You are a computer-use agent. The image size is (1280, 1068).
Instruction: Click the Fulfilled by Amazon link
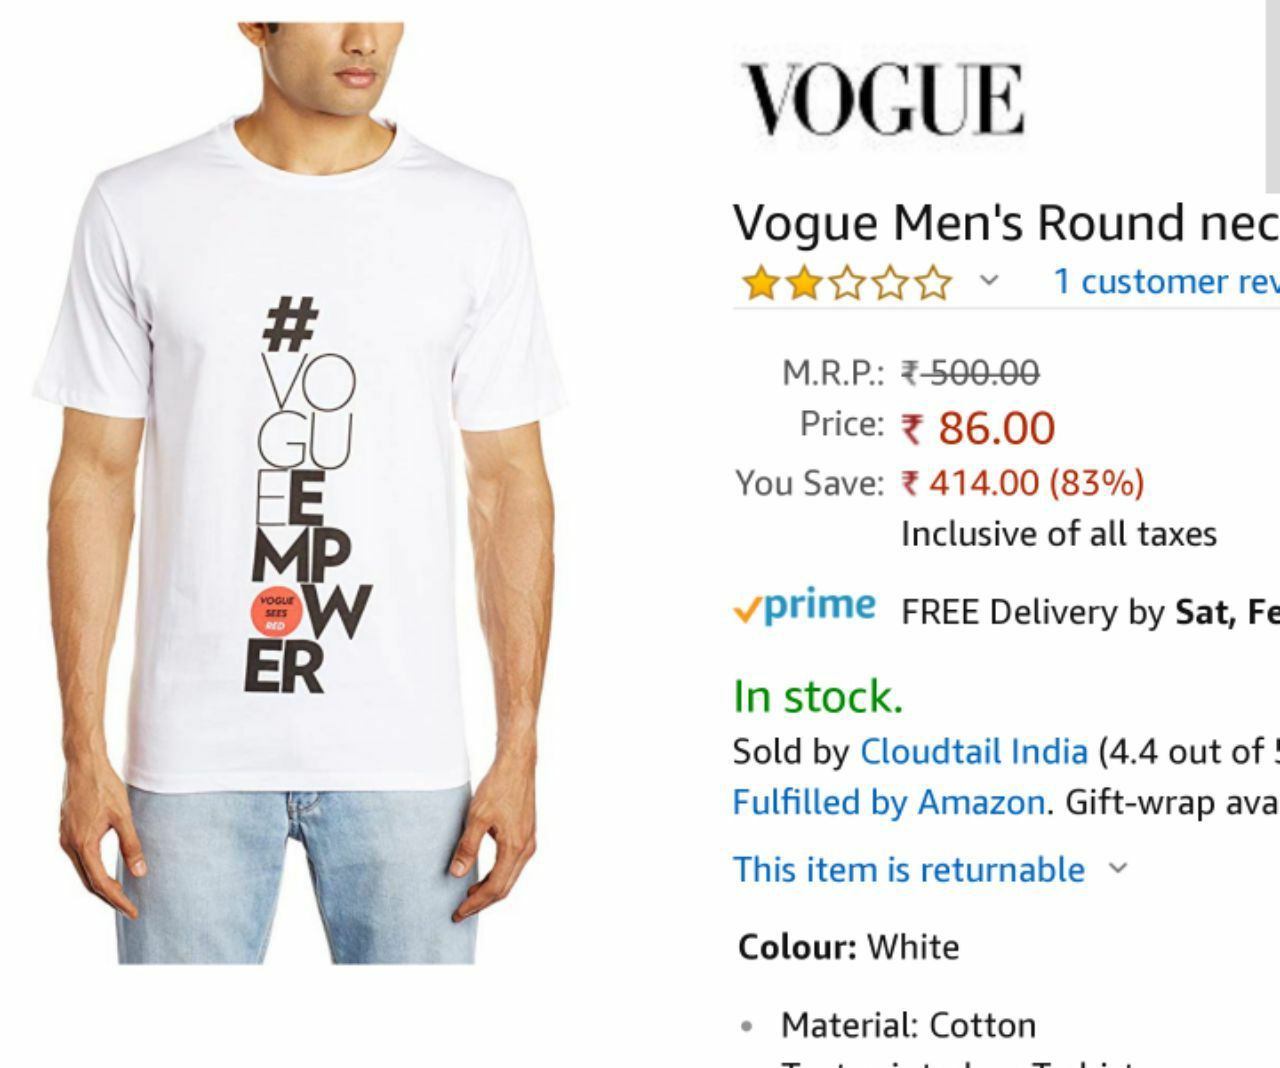click(889, 802)
